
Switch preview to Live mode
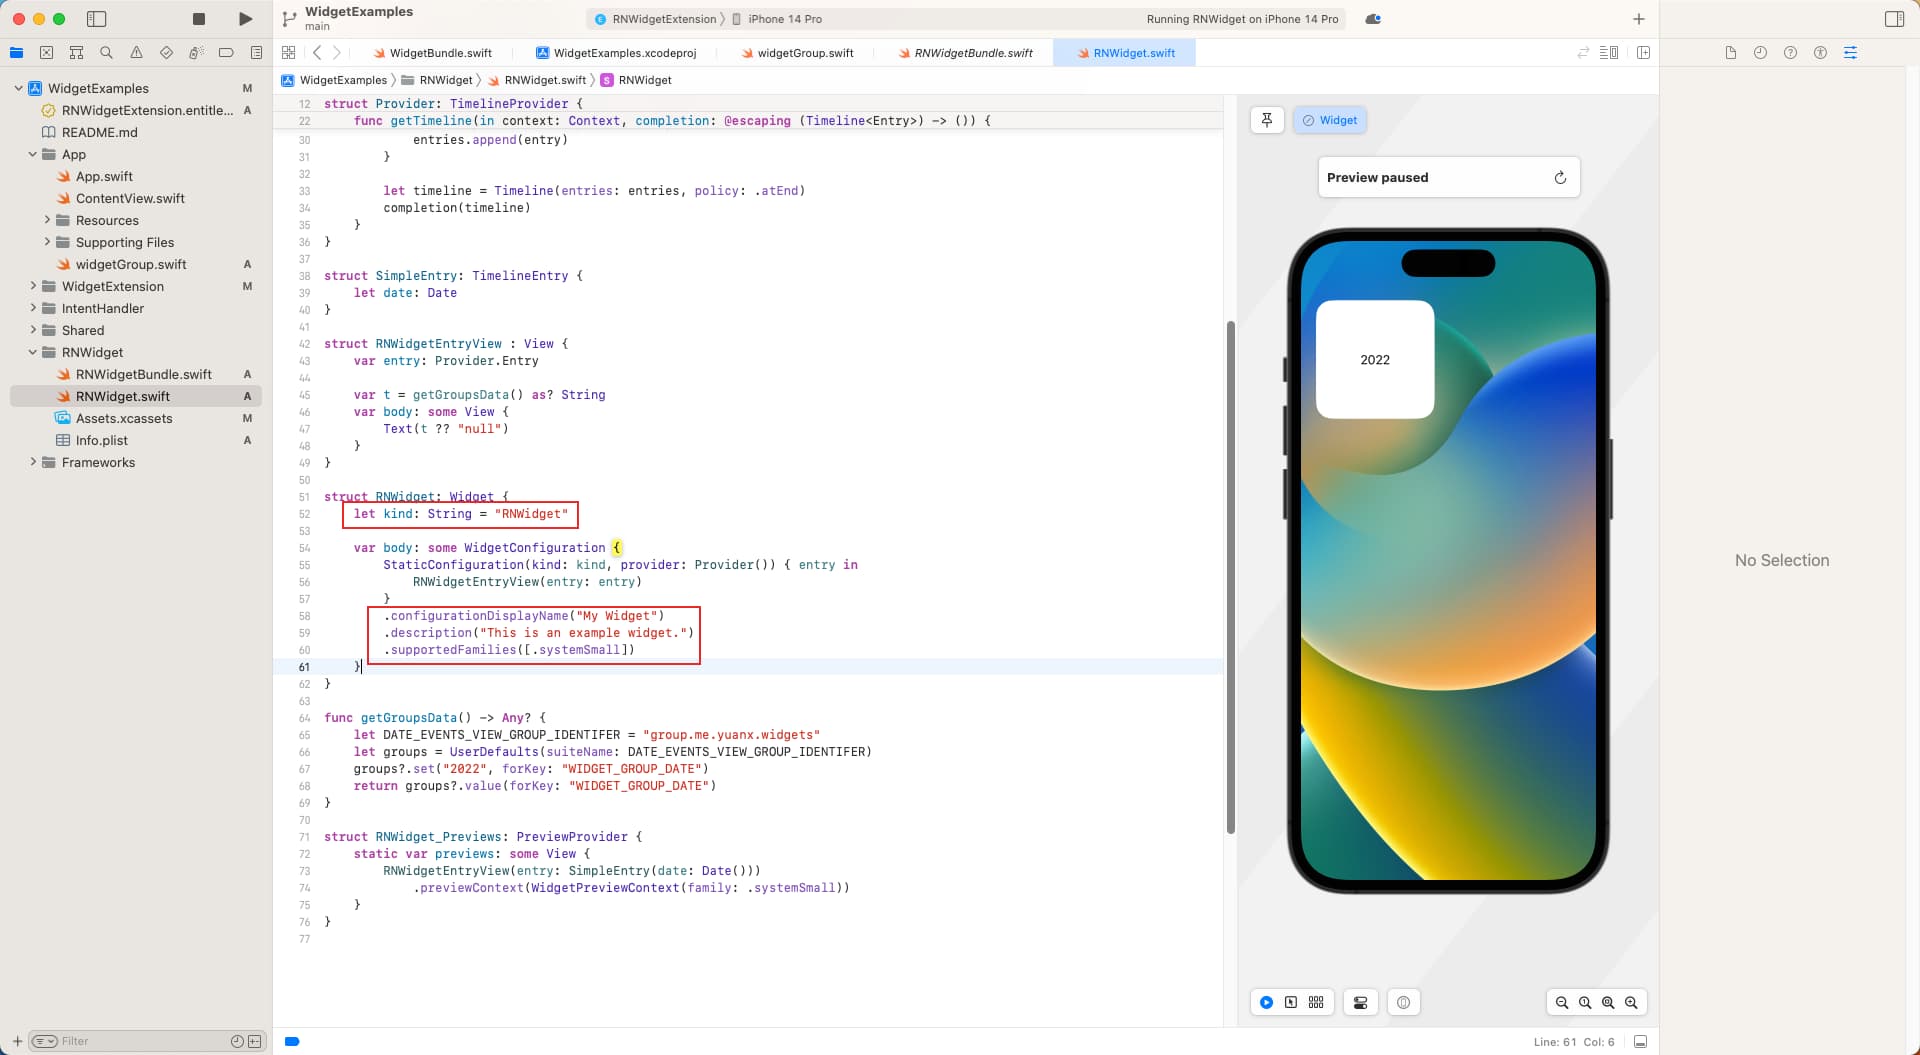pos(1266,1002)
